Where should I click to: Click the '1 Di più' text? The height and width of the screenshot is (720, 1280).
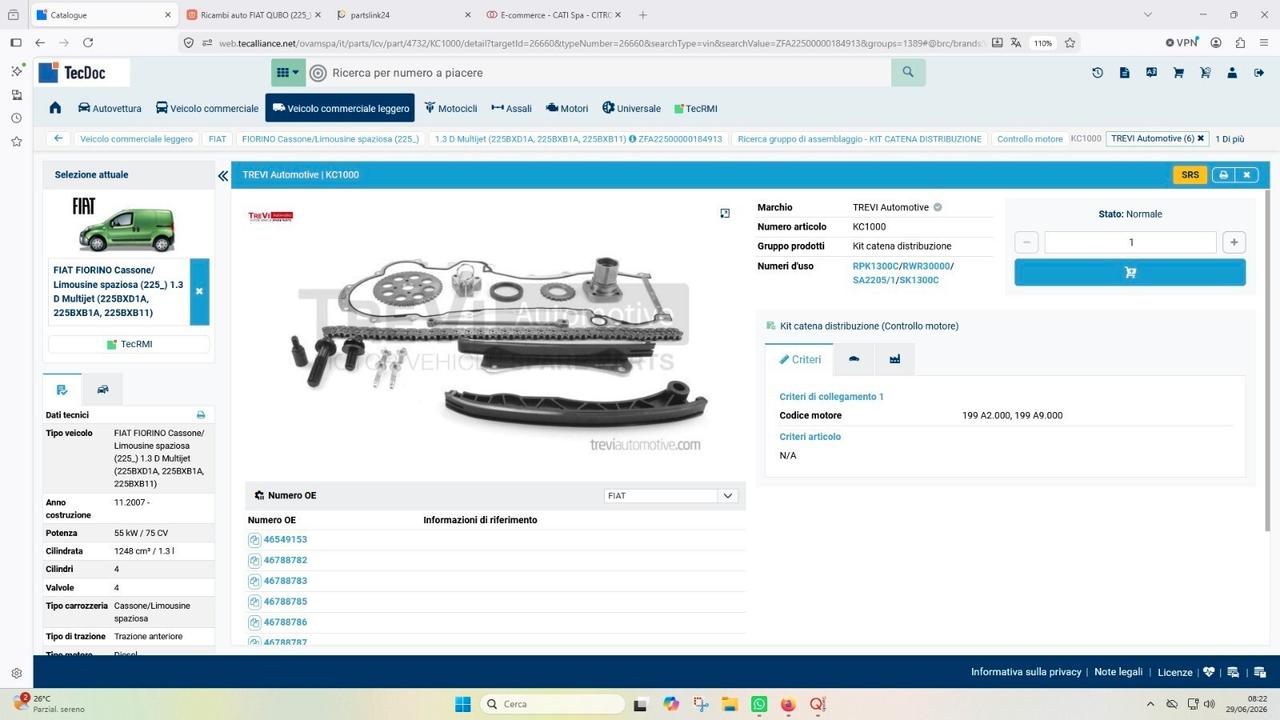point(1230,139)
